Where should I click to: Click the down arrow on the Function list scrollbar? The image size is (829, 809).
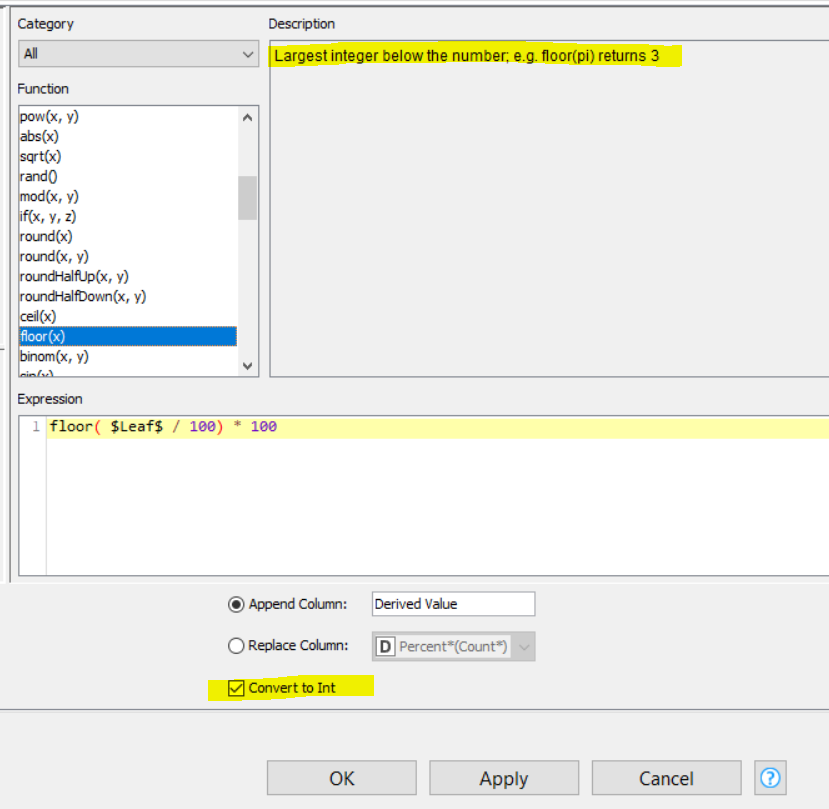point(247,366)
